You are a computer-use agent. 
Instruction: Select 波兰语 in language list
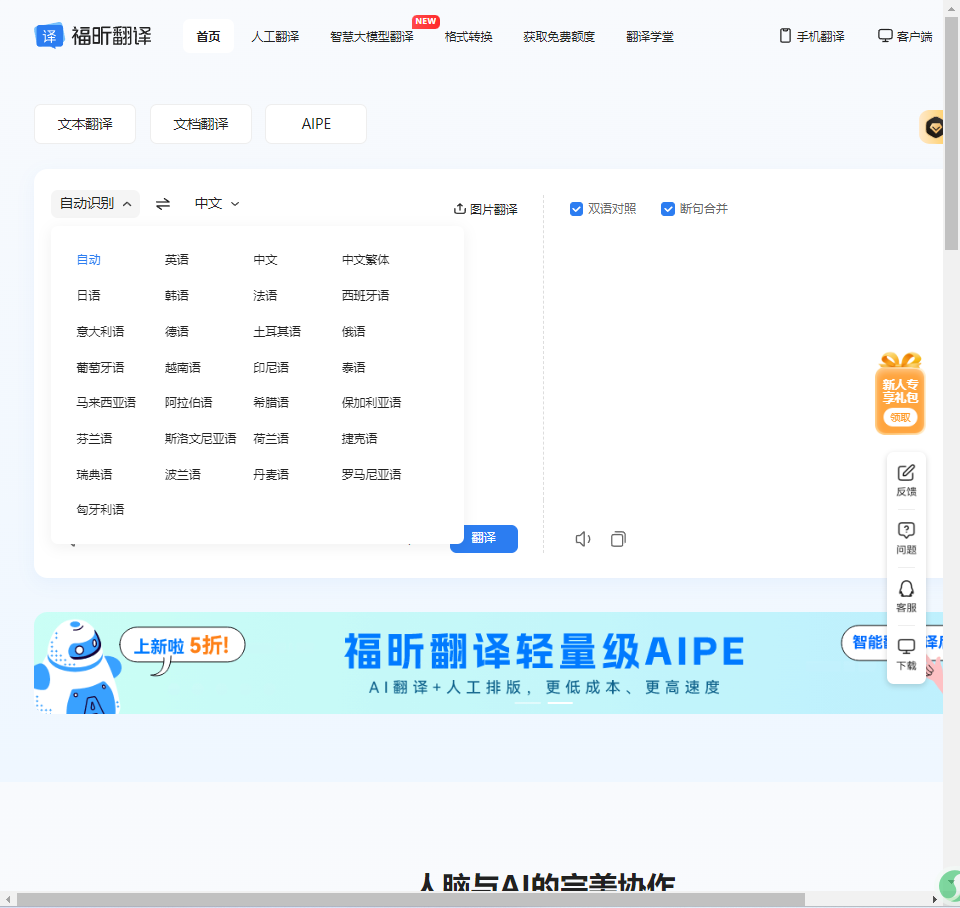pyautogui.click(x=182, y=475)
